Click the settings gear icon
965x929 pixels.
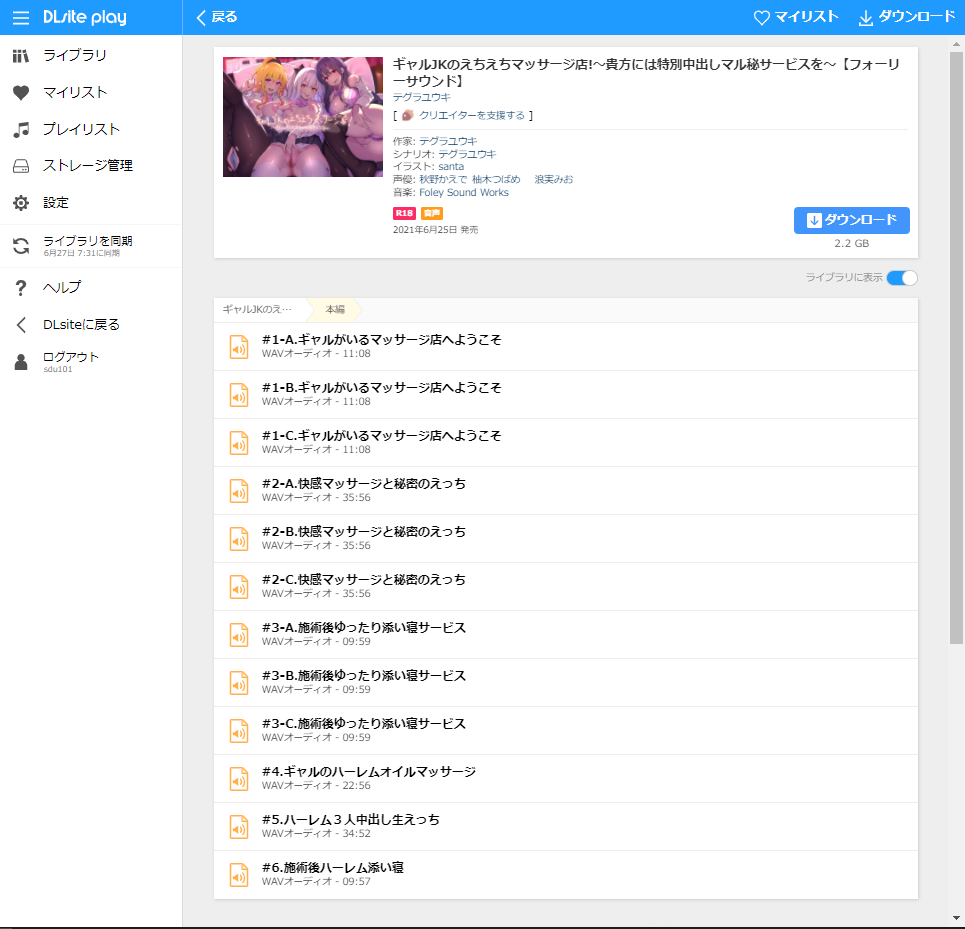[21, 203]
